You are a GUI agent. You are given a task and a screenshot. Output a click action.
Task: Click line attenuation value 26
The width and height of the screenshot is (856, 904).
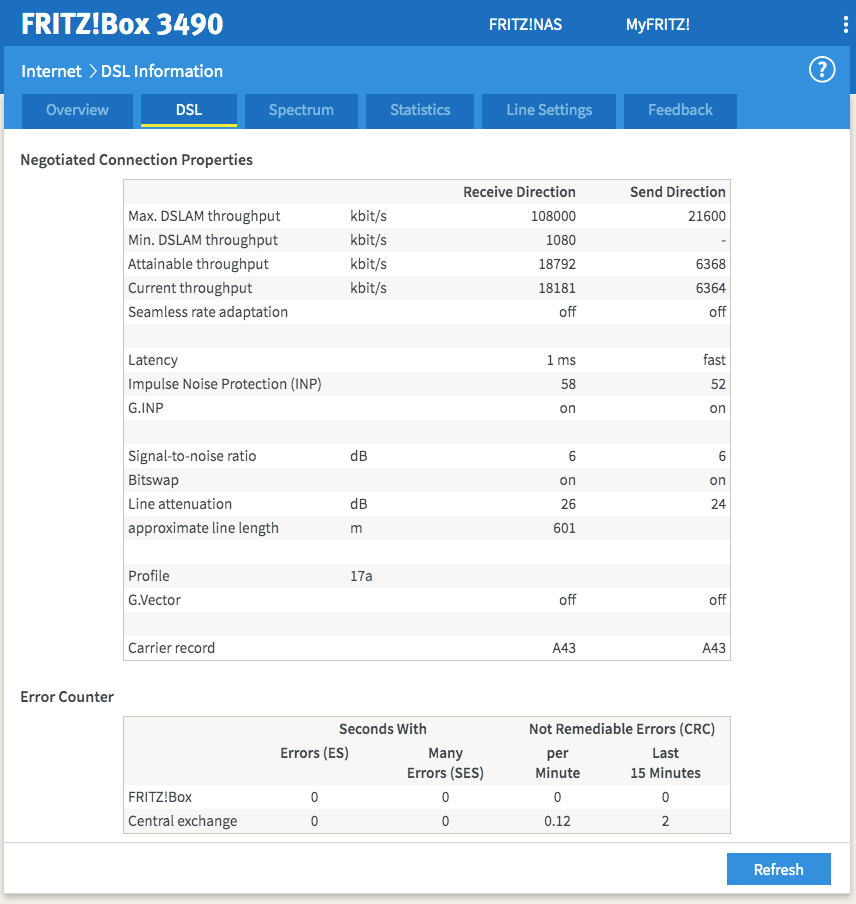click(x=568, y=504)
